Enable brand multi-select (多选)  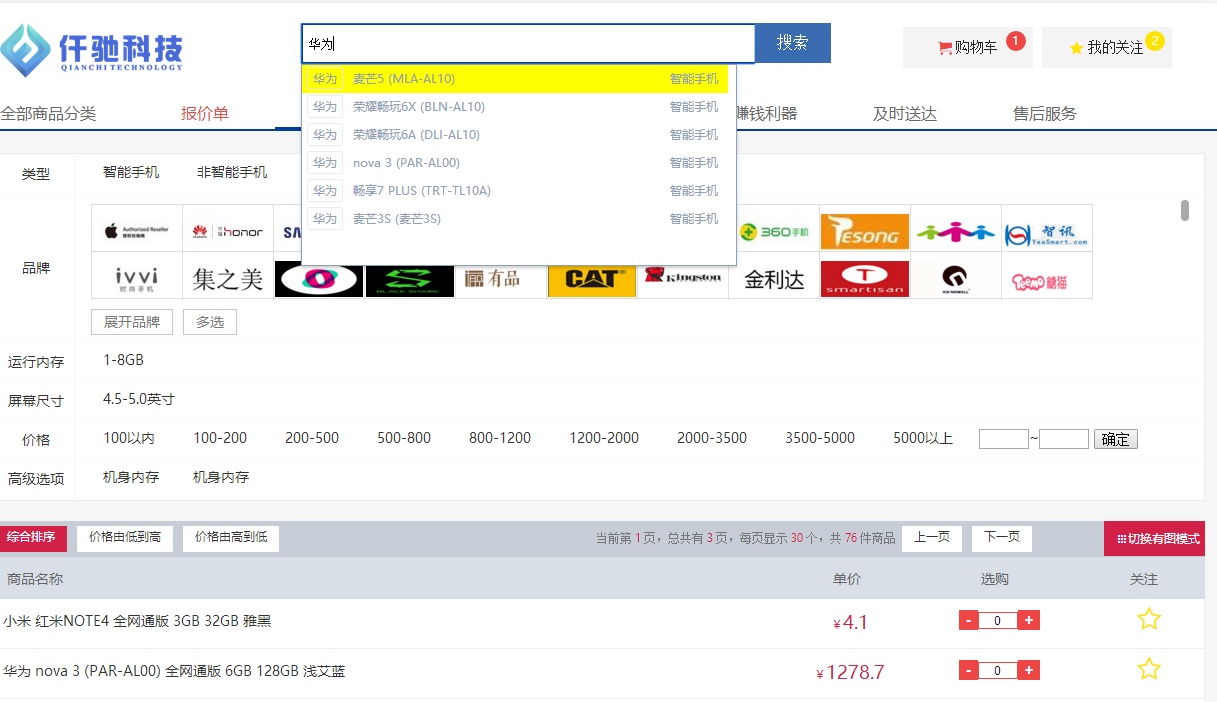pos(210,322)
